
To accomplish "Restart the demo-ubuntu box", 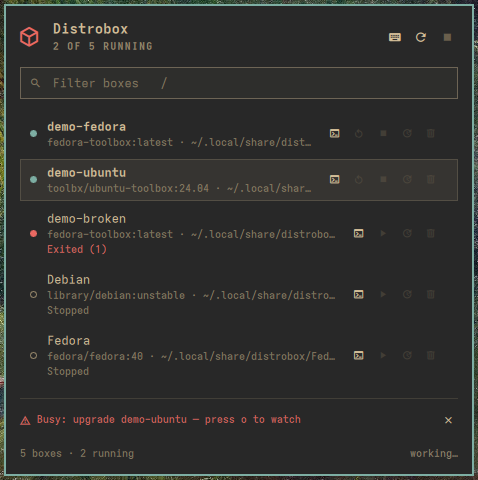I will [359, 179].
